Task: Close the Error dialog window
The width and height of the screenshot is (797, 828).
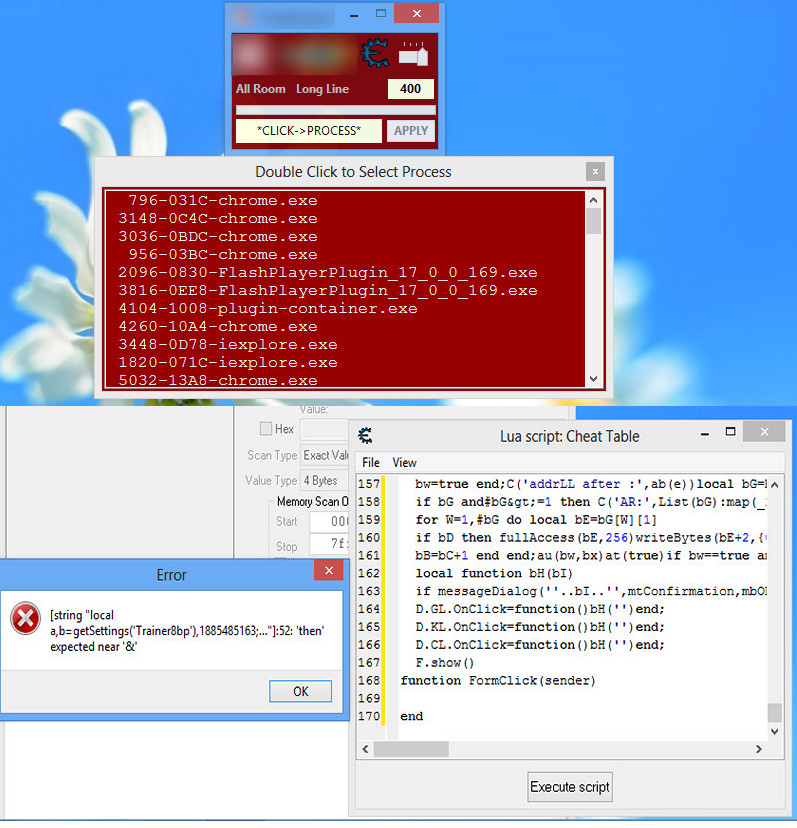Action: tap(328, 571)
